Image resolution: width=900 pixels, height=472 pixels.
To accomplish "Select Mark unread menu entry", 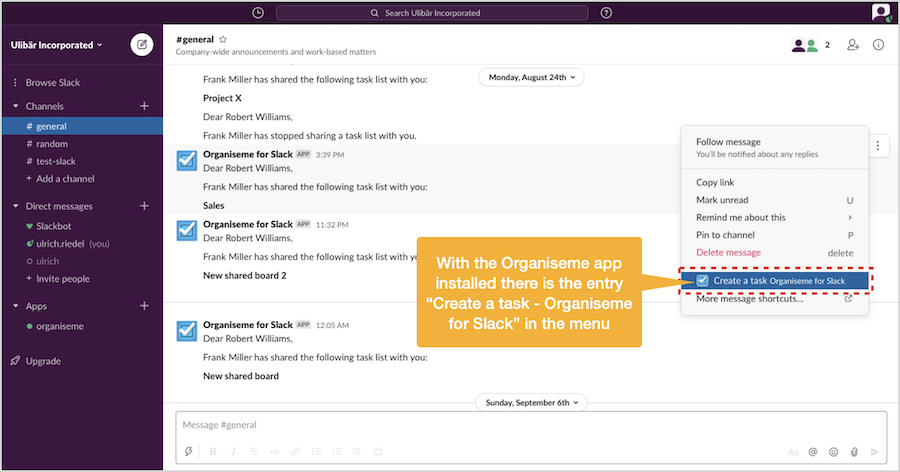I will click(x=774, y=200).
